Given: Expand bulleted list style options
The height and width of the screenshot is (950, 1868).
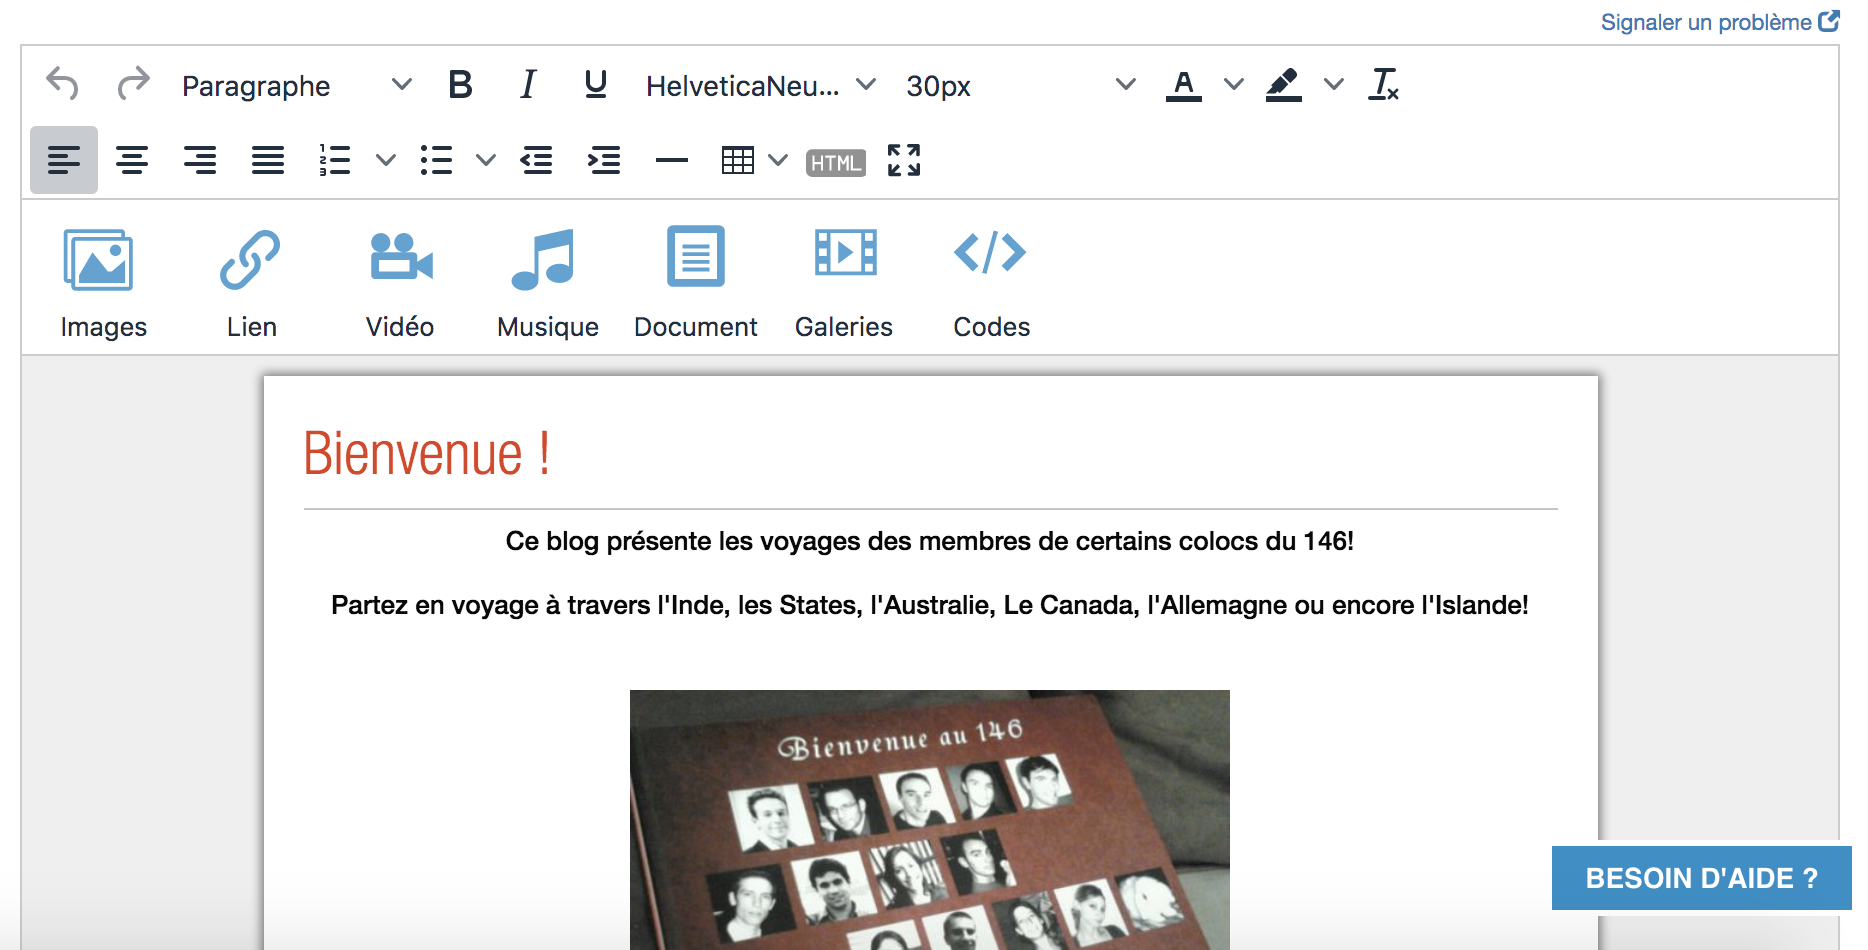Looking at the screenshot, I should coord(486,160).
